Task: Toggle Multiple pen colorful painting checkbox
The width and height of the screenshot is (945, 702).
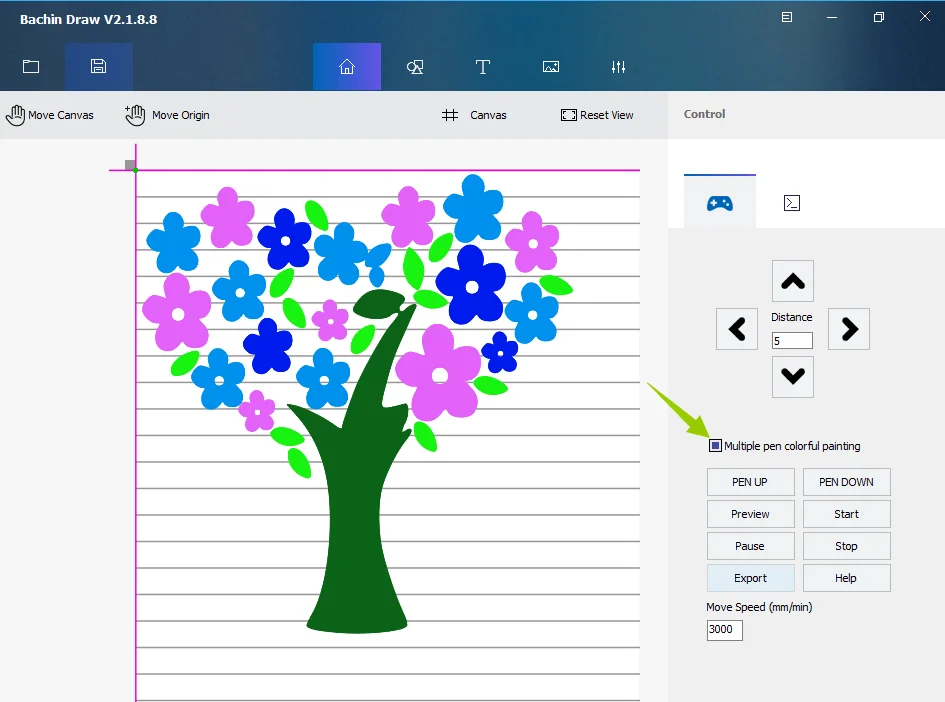Action: click(x=716, y=446)
